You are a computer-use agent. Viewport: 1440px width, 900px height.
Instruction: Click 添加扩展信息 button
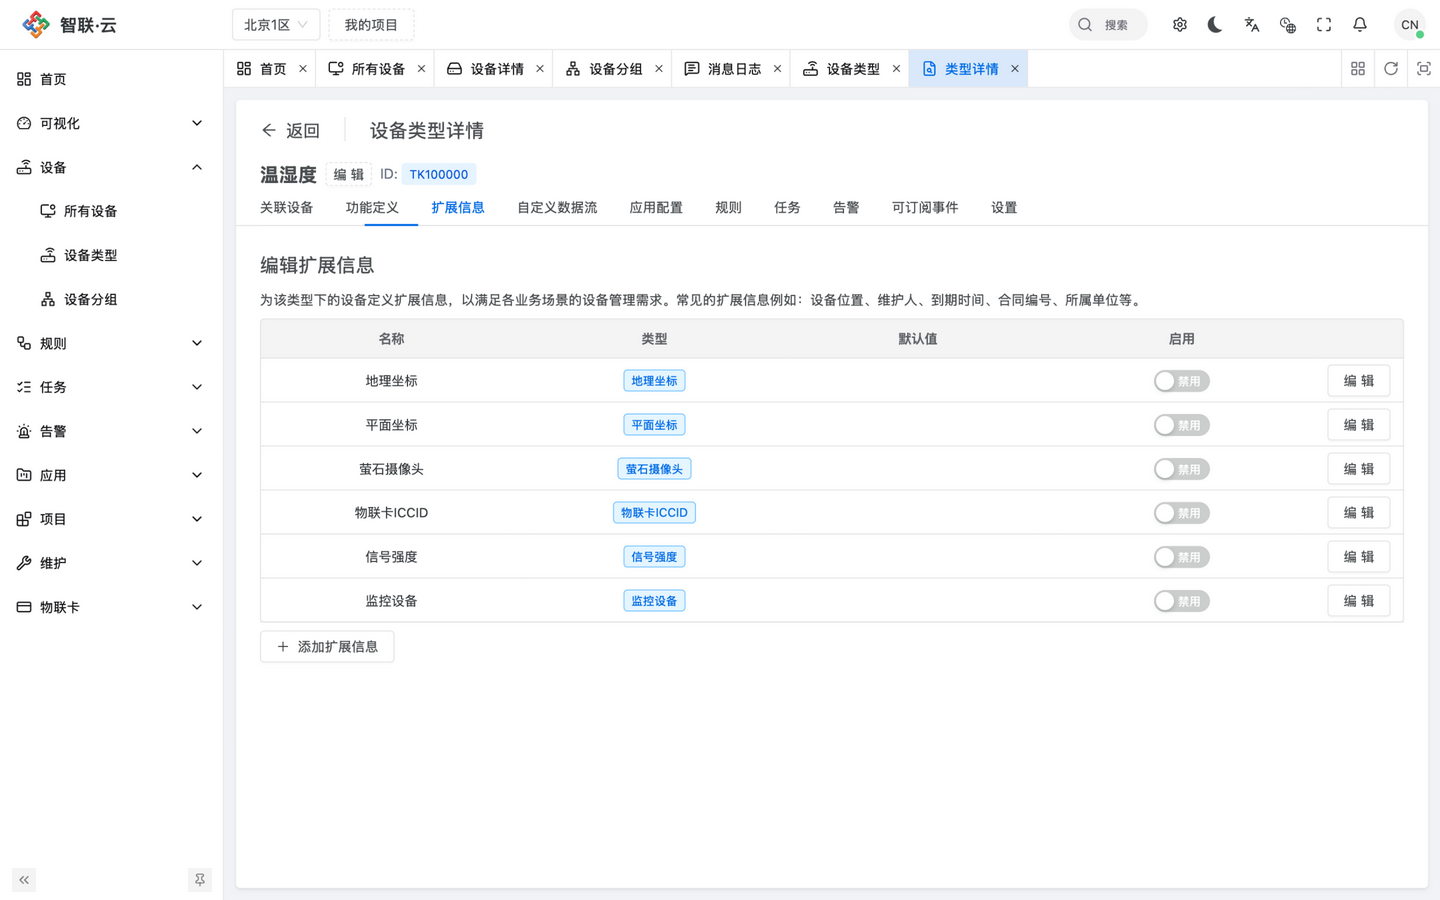(327, 647)
